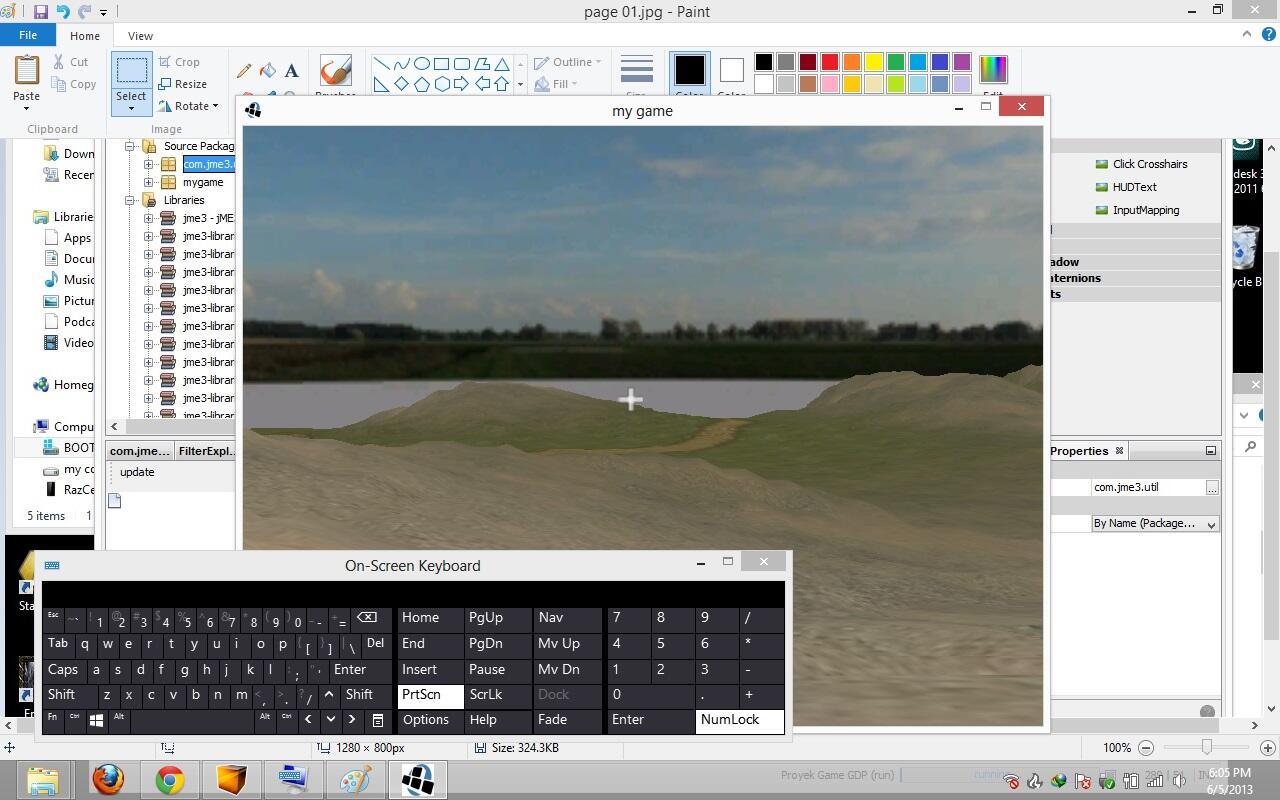Undo the last action using toolbar arrow
The width and height of the screenshot is (1280, 800).
click(63, 12)
